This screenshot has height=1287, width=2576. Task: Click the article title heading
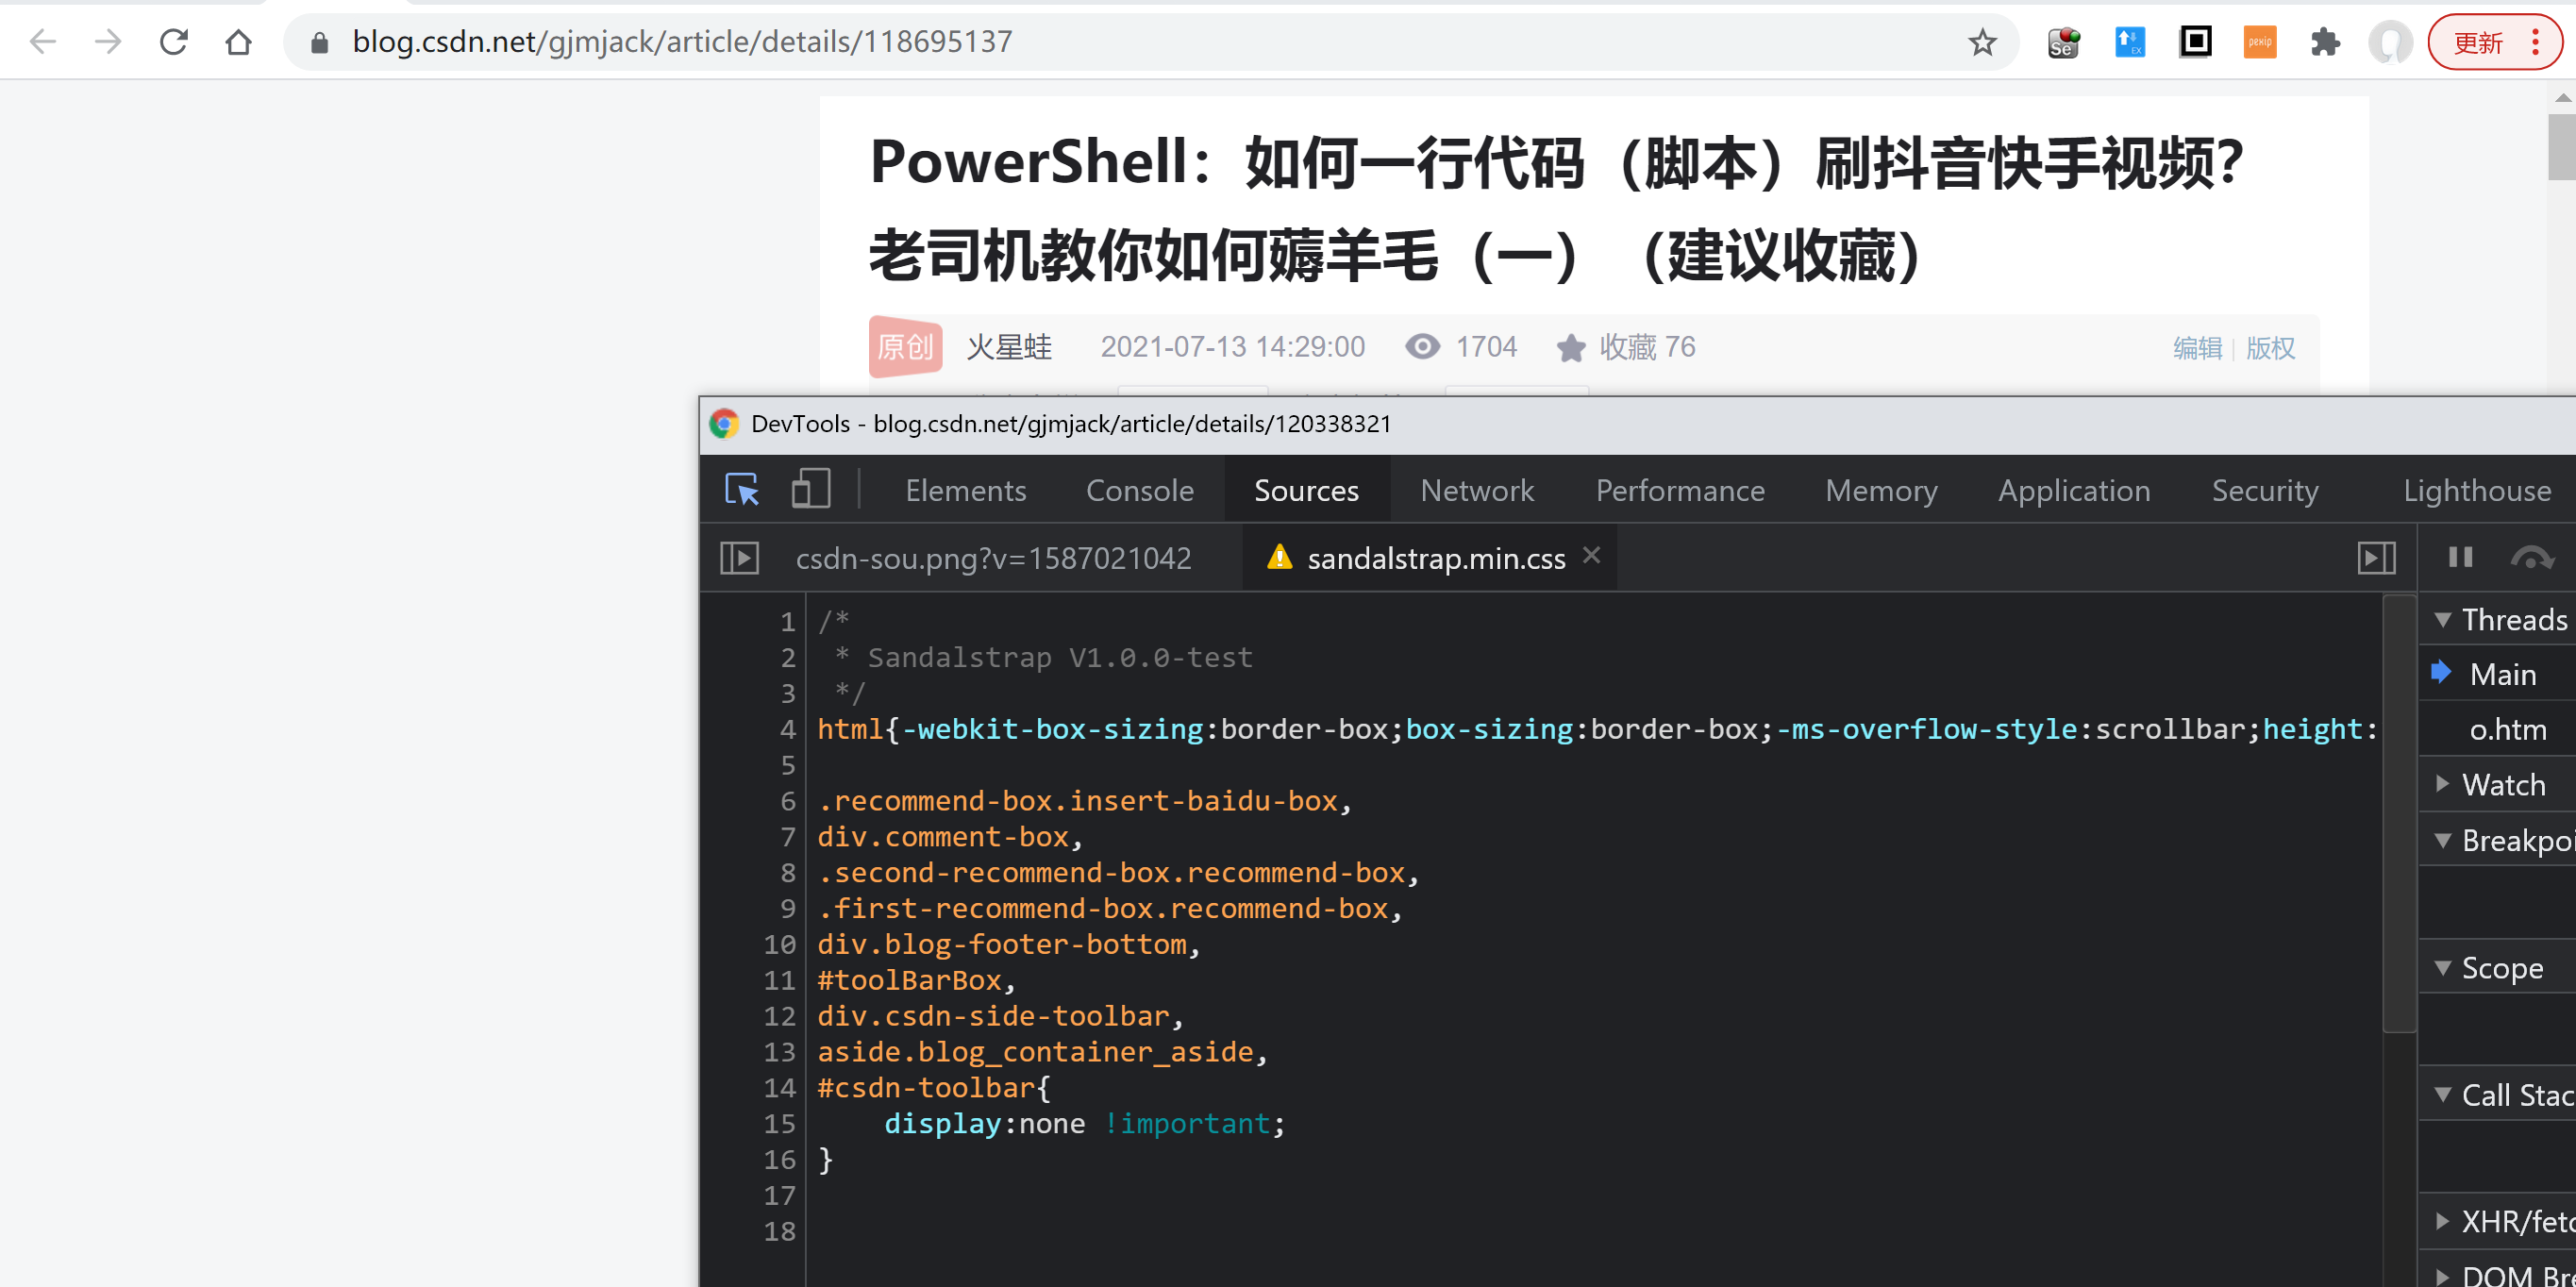(1556, 208)
